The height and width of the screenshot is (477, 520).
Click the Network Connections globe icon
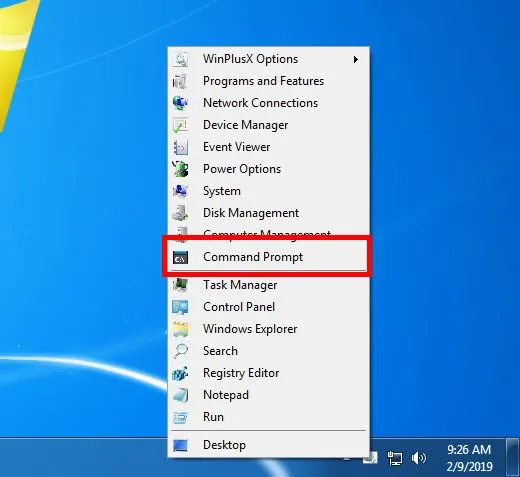(x=180, y=103)
